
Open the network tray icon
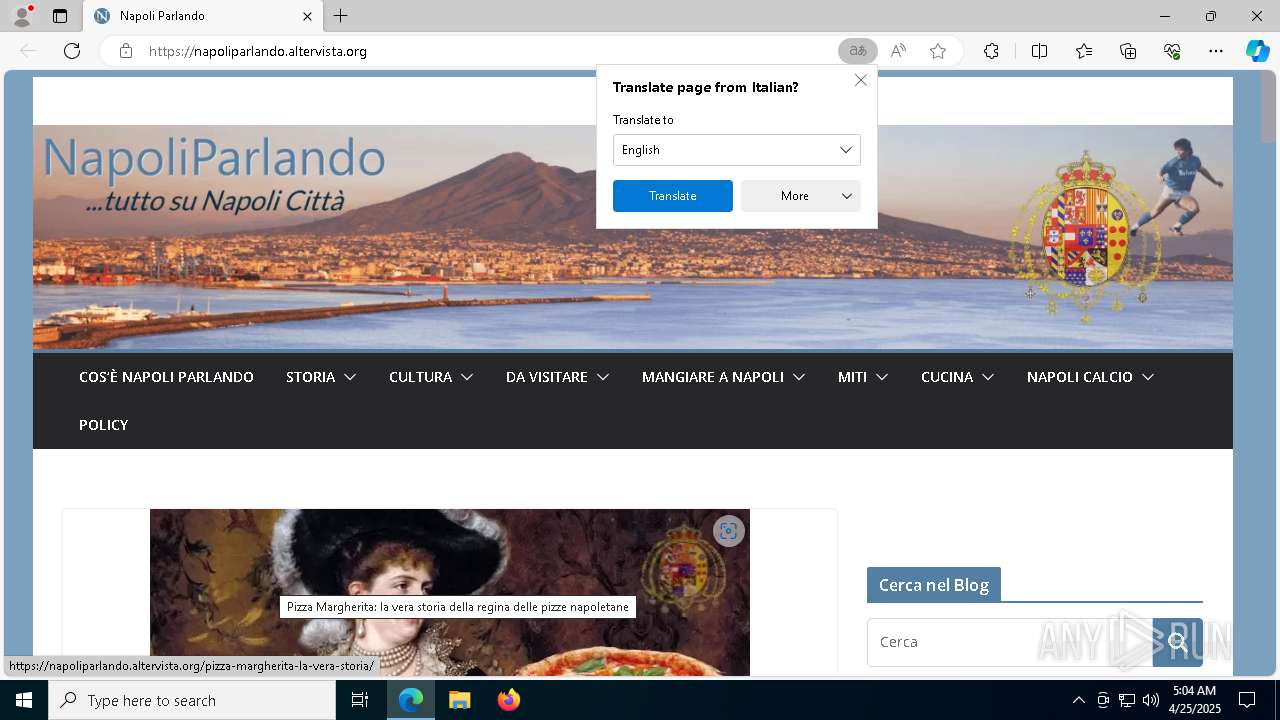1127,700
